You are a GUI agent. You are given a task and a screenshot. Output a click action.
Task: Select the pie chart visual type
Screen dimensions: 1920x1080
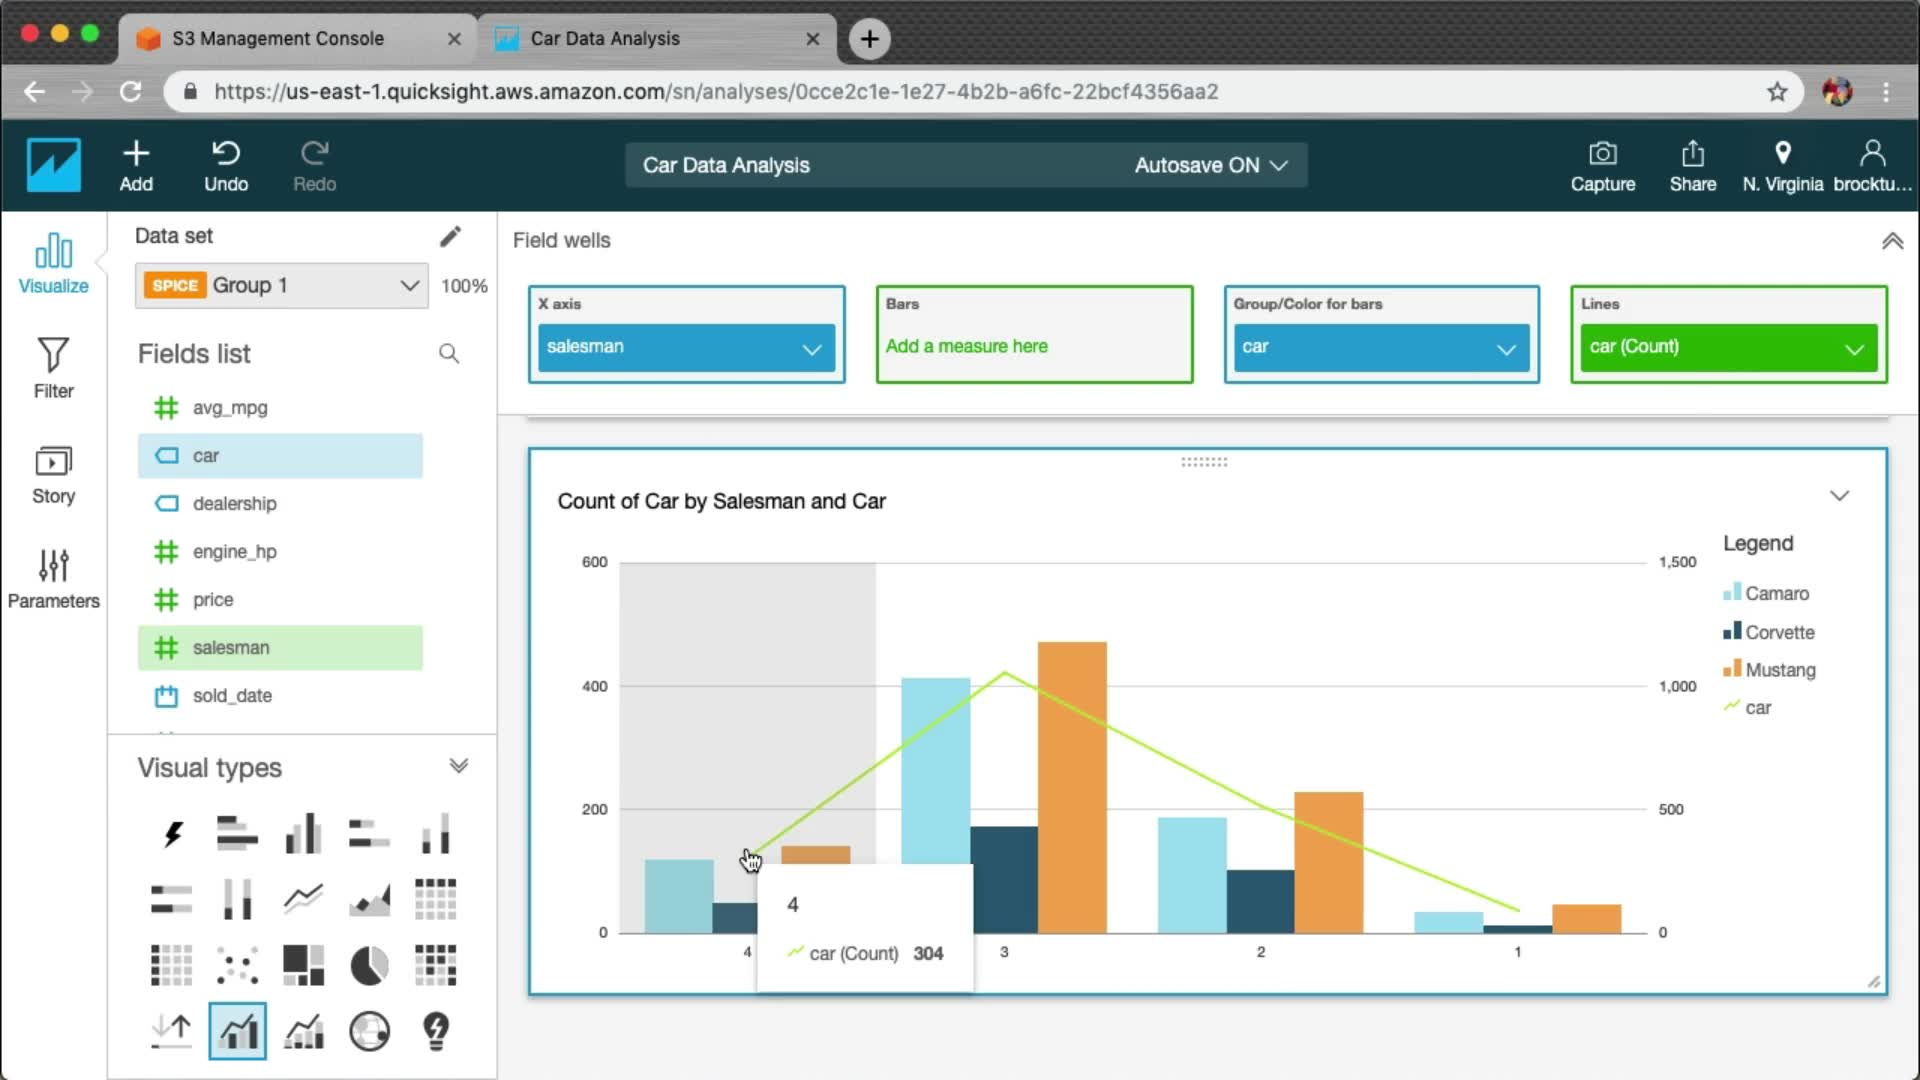369,966
